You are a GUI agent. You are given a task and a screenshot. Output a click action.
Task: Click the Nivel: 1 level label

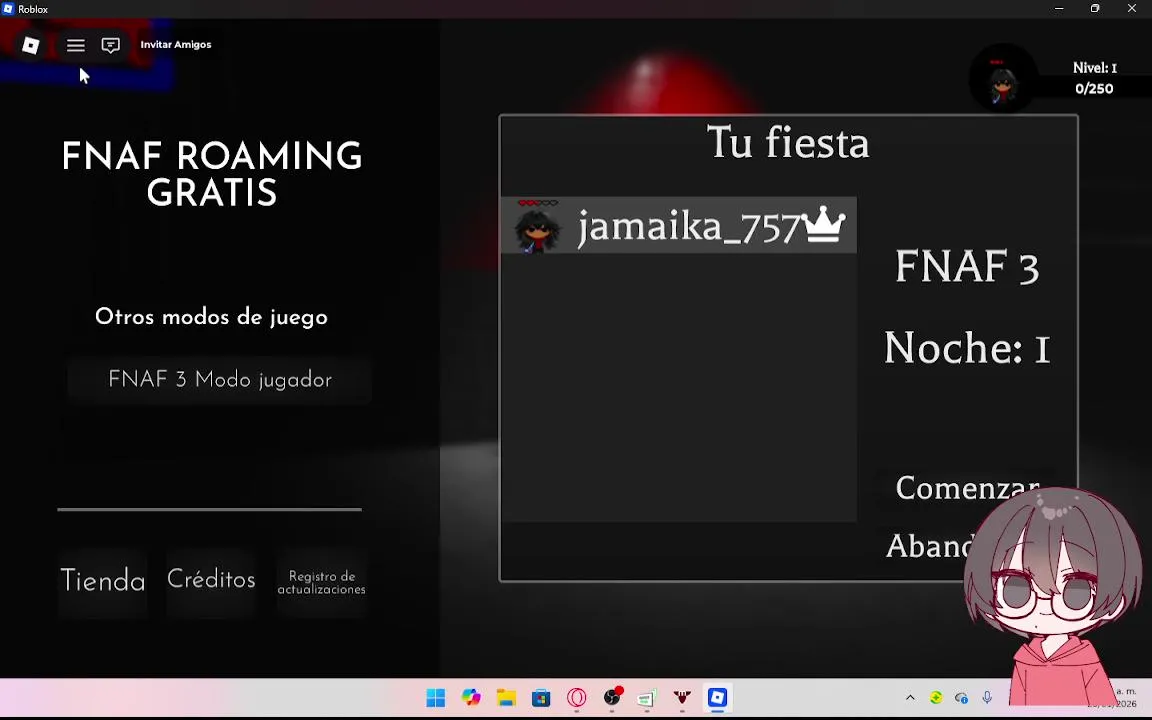[x=1095, y=68]
